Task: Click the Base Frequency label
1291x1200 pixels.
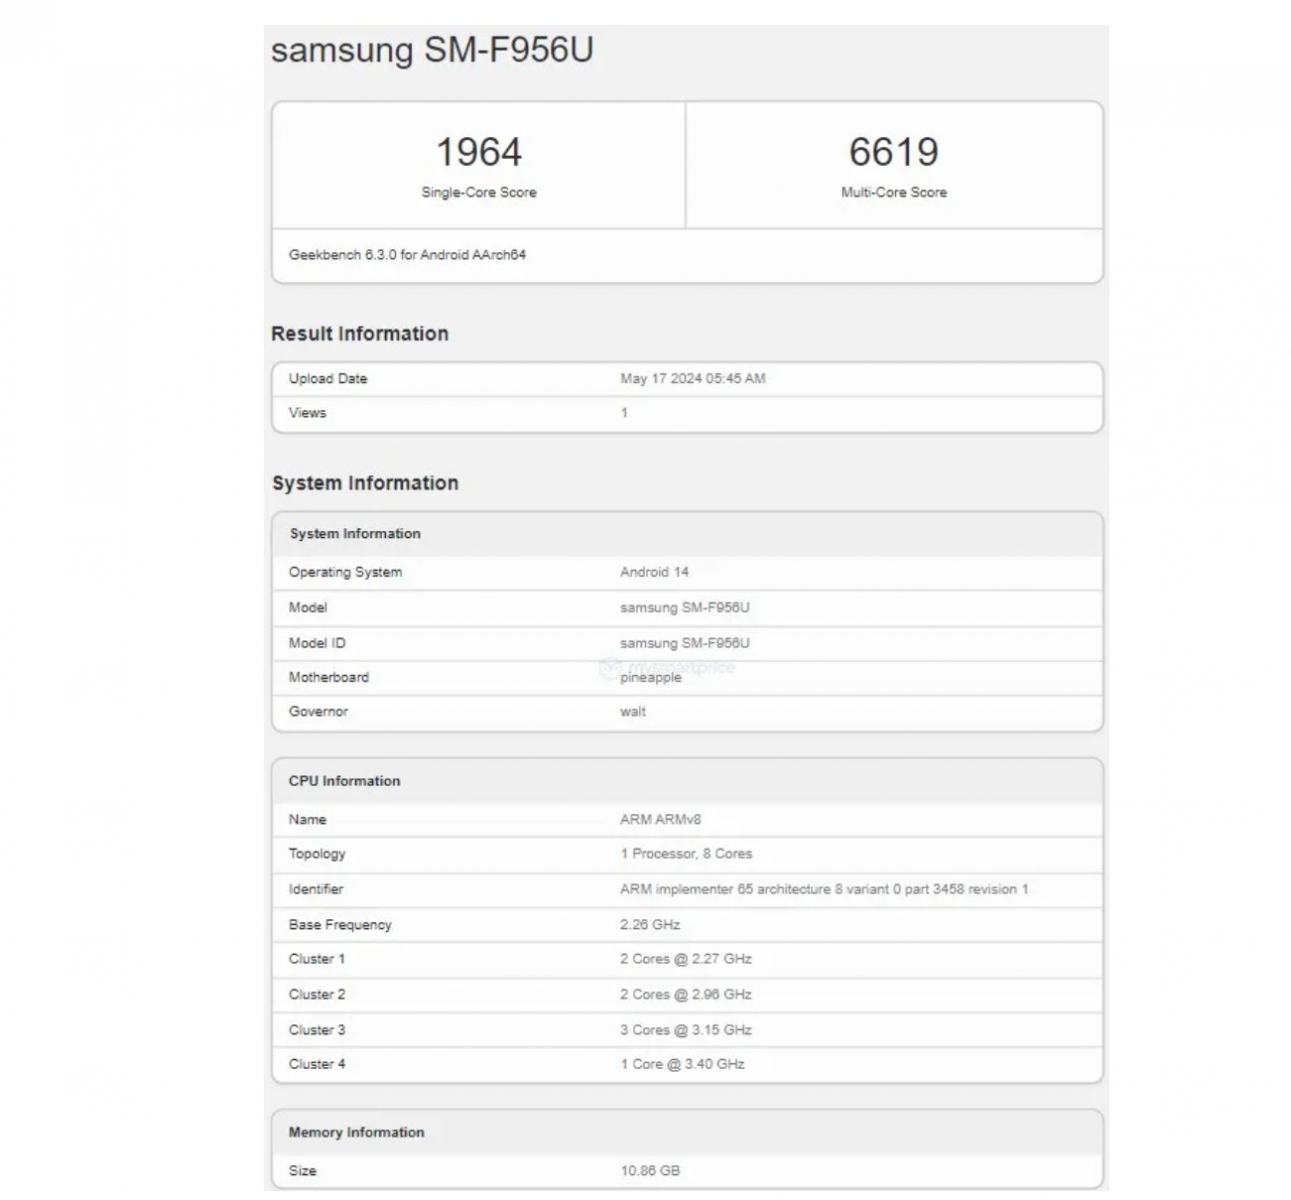Action: click(340, 925)
